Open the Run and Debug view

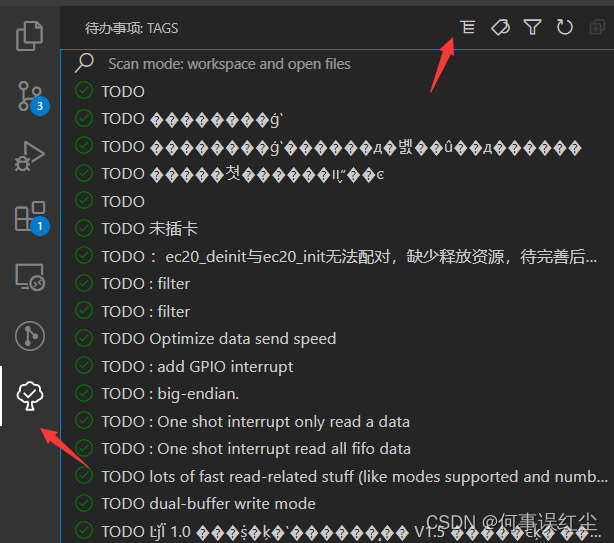[x=29, y=157]
